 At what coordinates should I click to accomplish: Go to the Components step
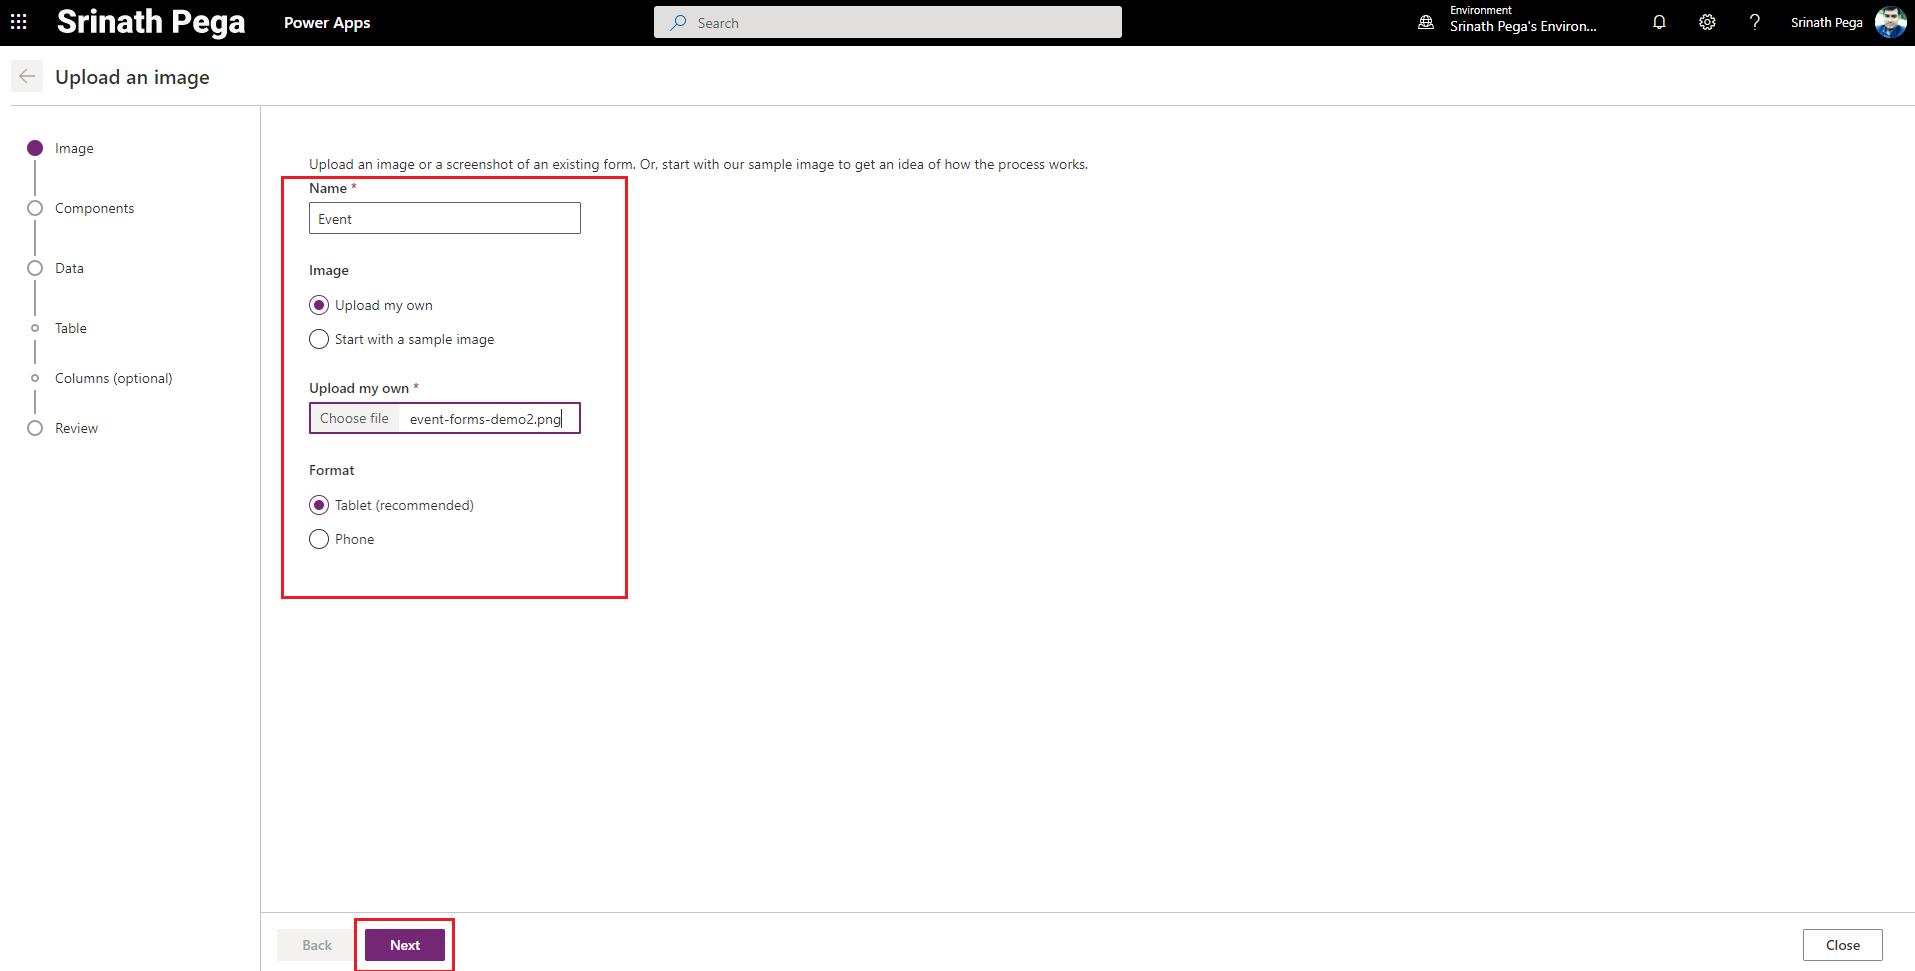click(94, 208)
